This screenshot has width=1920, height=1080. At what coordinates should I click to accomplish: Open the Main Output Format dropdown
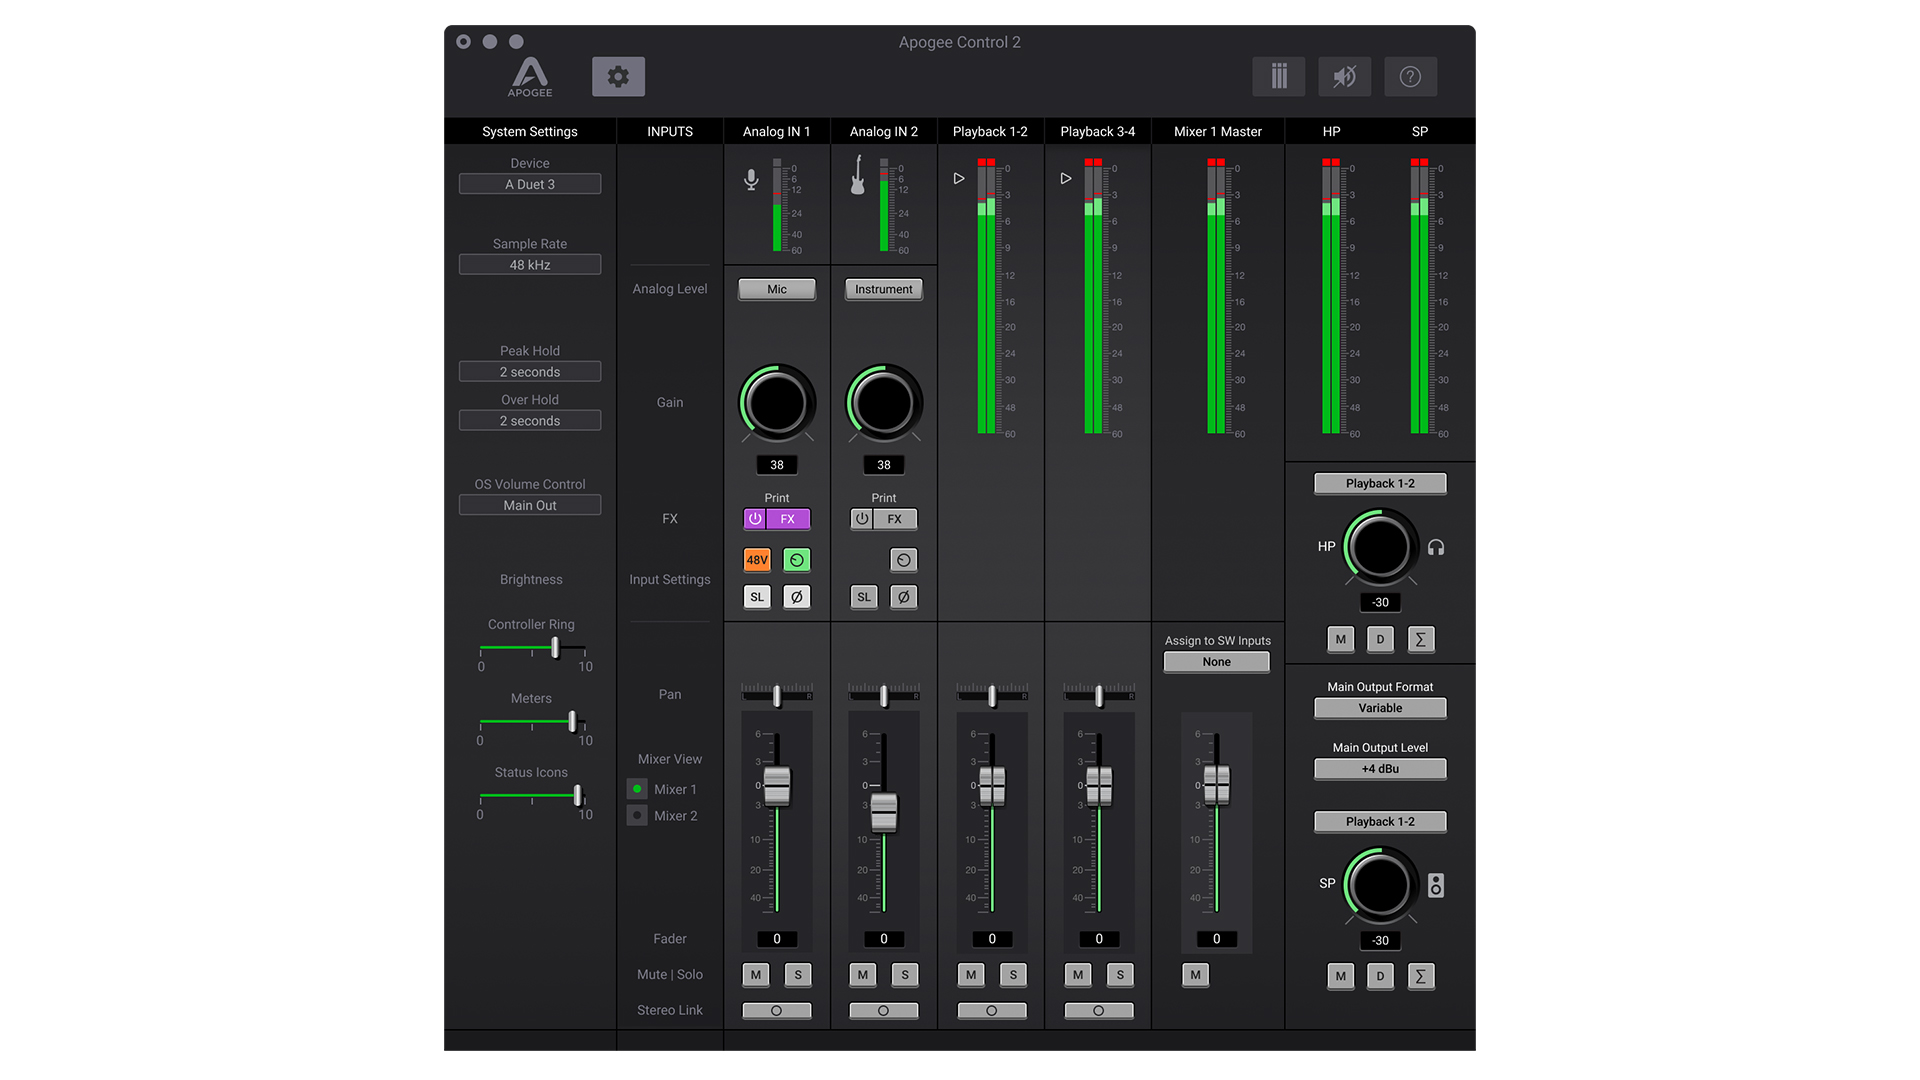click(x=1380, y=708)
